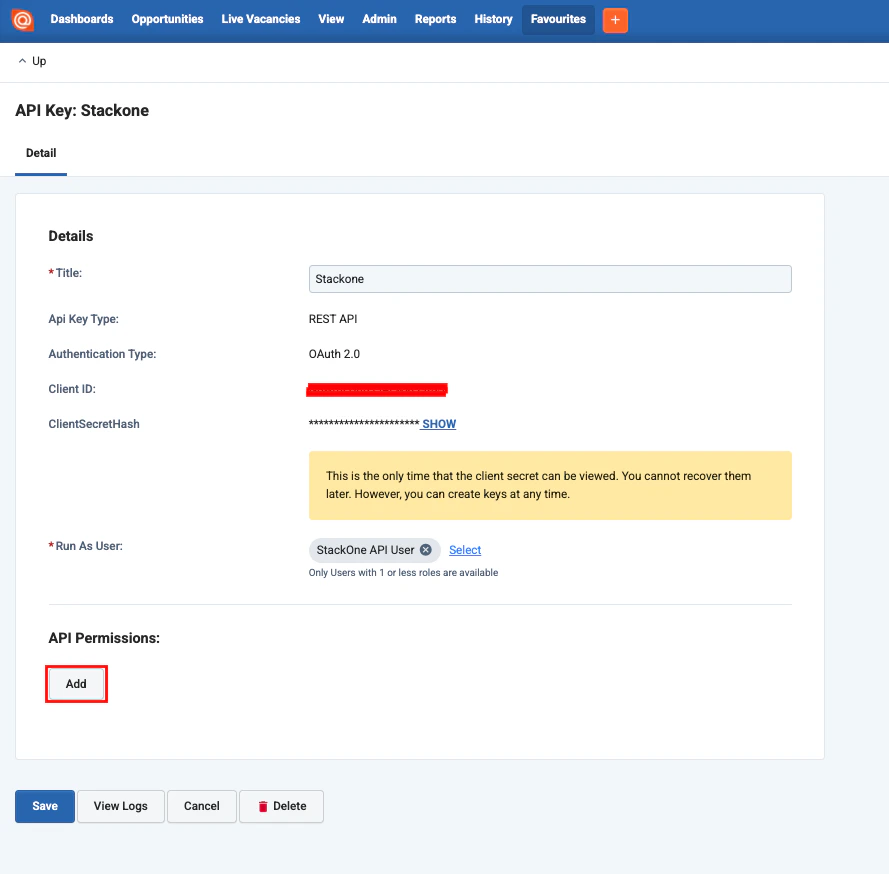Remove StackOne API User chip via X icon
Viewport: 889px width, 874px height.
click(426, 550)
